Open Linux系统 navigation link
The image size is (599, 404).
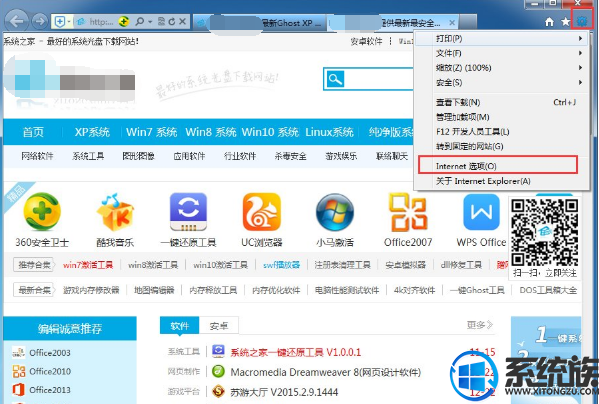(x=329, y=132)
